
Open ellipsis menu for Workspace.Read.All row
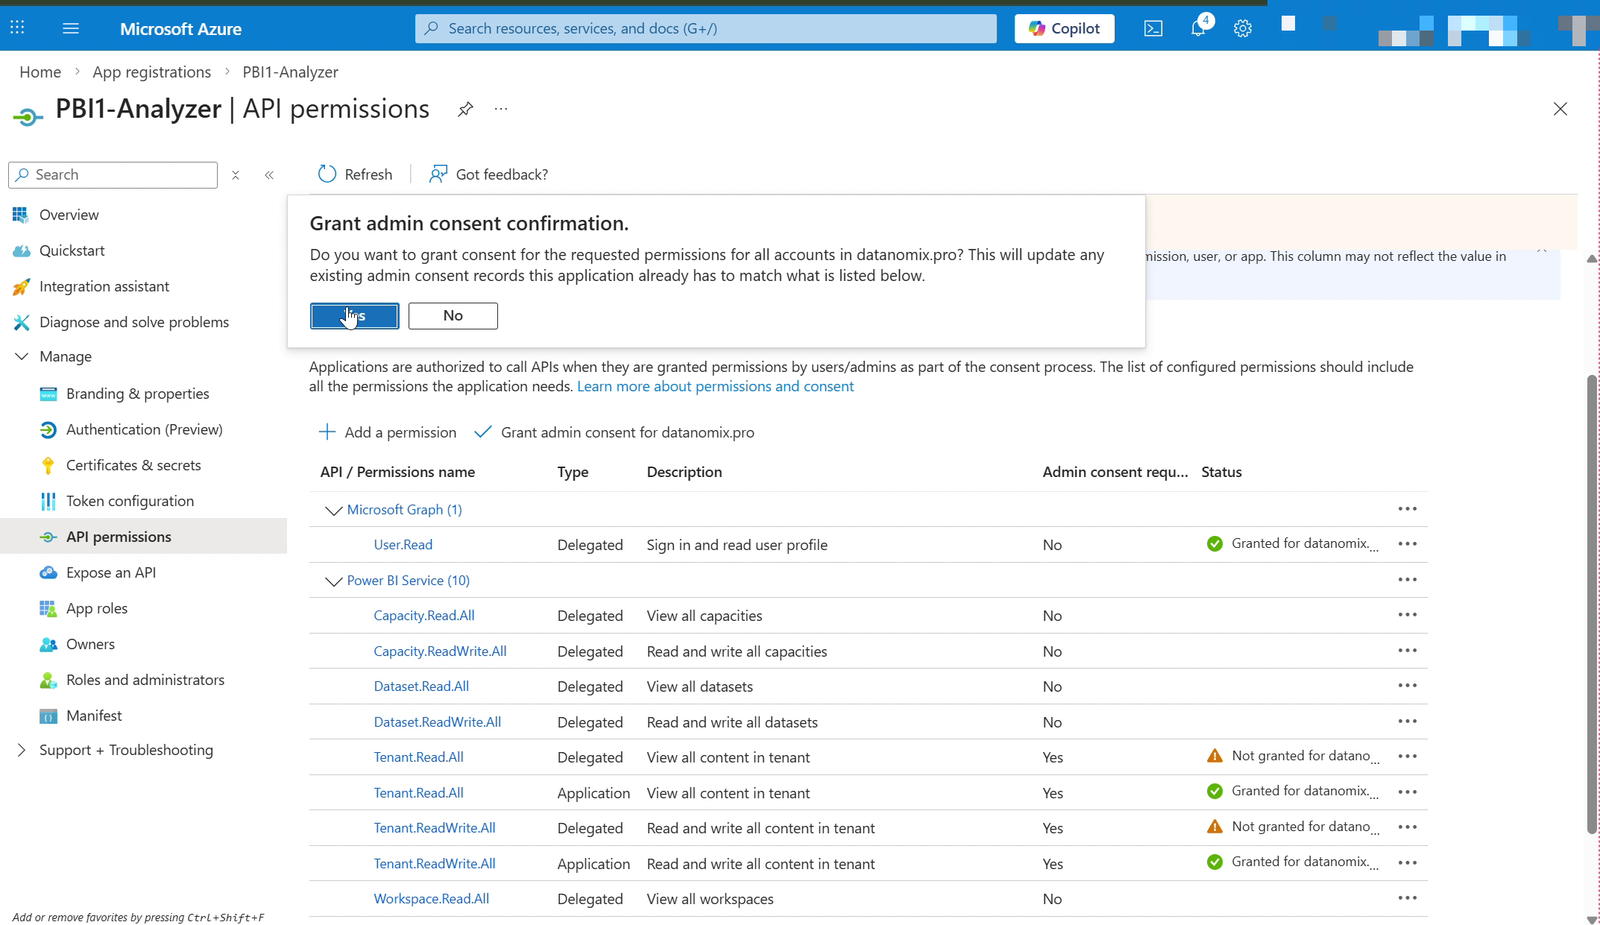tap(1407, 898)
